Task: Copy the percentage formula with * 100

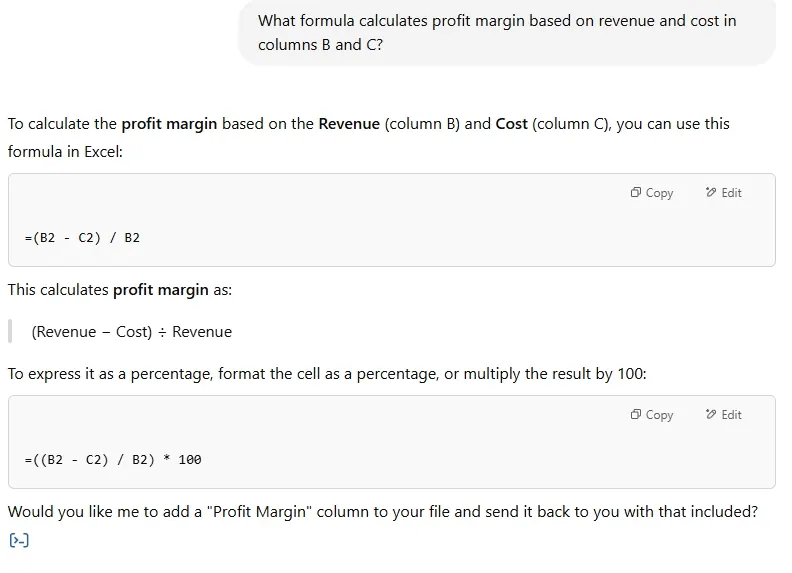Action: click(652, 415)
